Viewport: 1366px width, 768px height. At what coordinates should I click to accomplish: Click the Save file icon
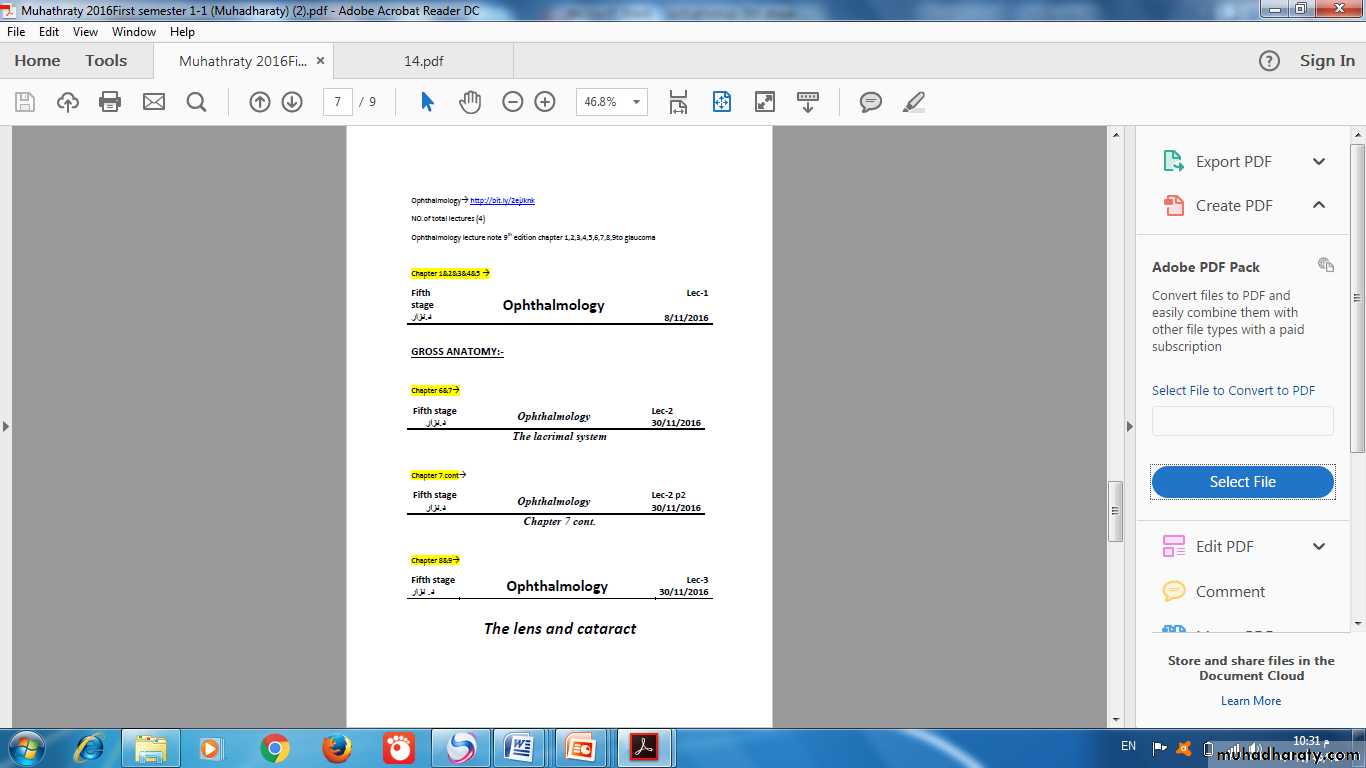(25, 102)
